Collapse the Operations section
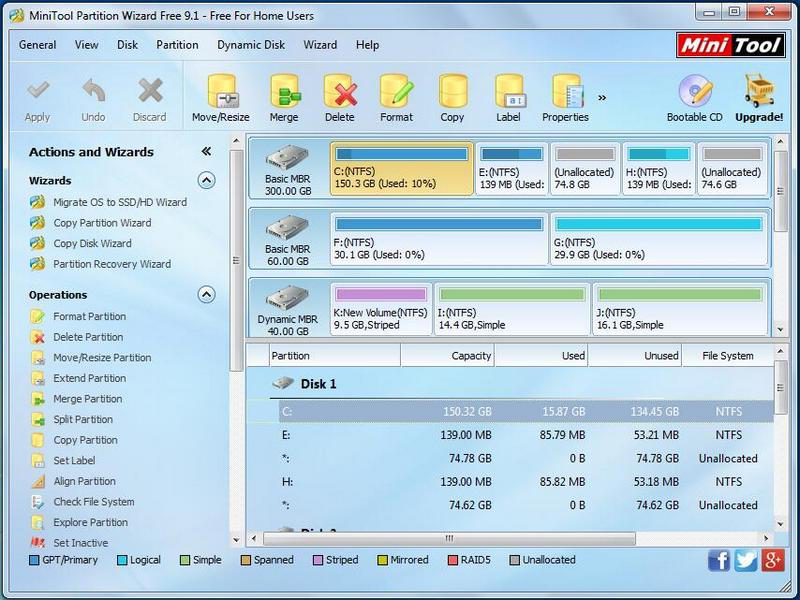800x600 pixels. pyautogui.click(x=206, y=294)
